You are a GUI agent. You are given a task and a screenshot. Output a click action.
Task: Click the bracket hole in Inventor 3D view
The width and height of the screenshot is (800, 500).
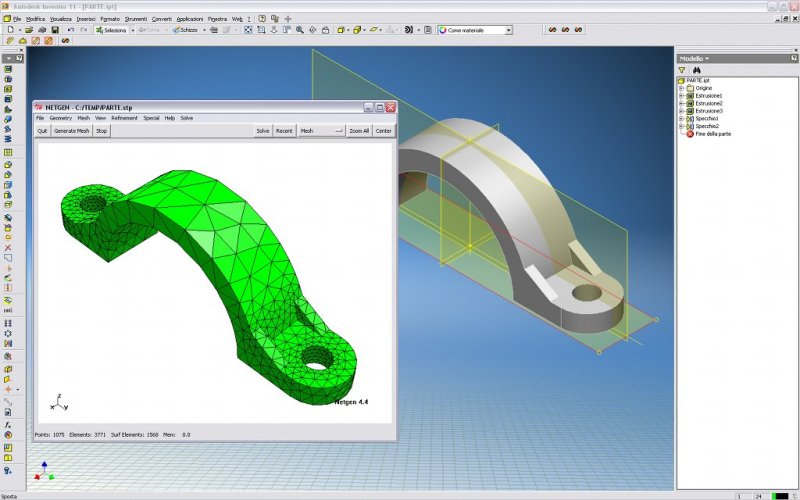[x=587, y=293]
